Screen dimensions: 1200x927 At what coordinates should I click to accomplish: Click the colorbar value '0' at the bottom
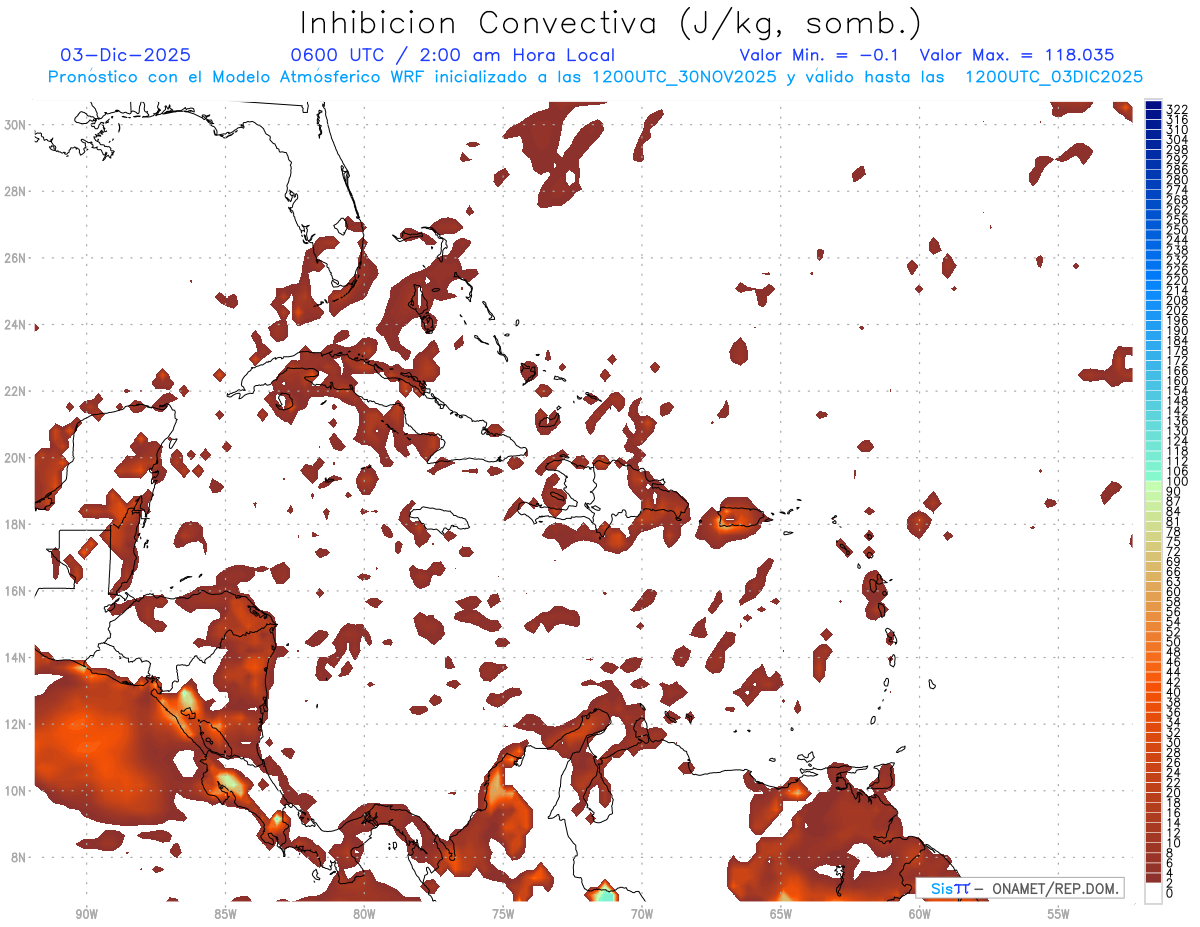coord(1170,893)
